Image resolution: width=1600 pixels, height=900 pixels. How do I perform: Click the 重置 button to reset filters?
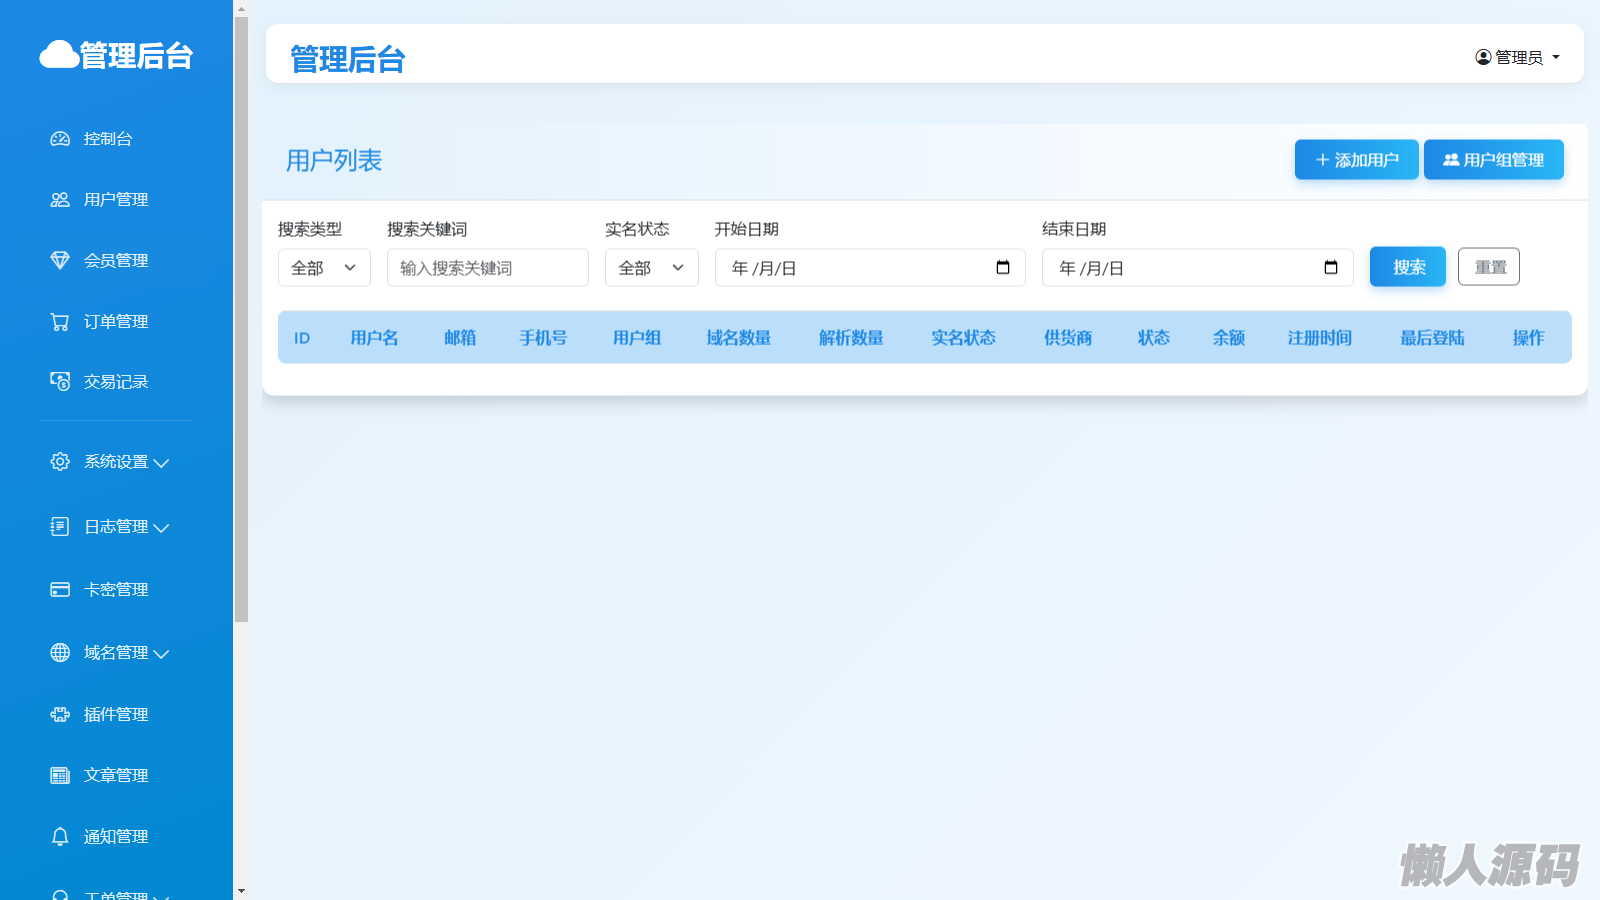coord(1488,267)
